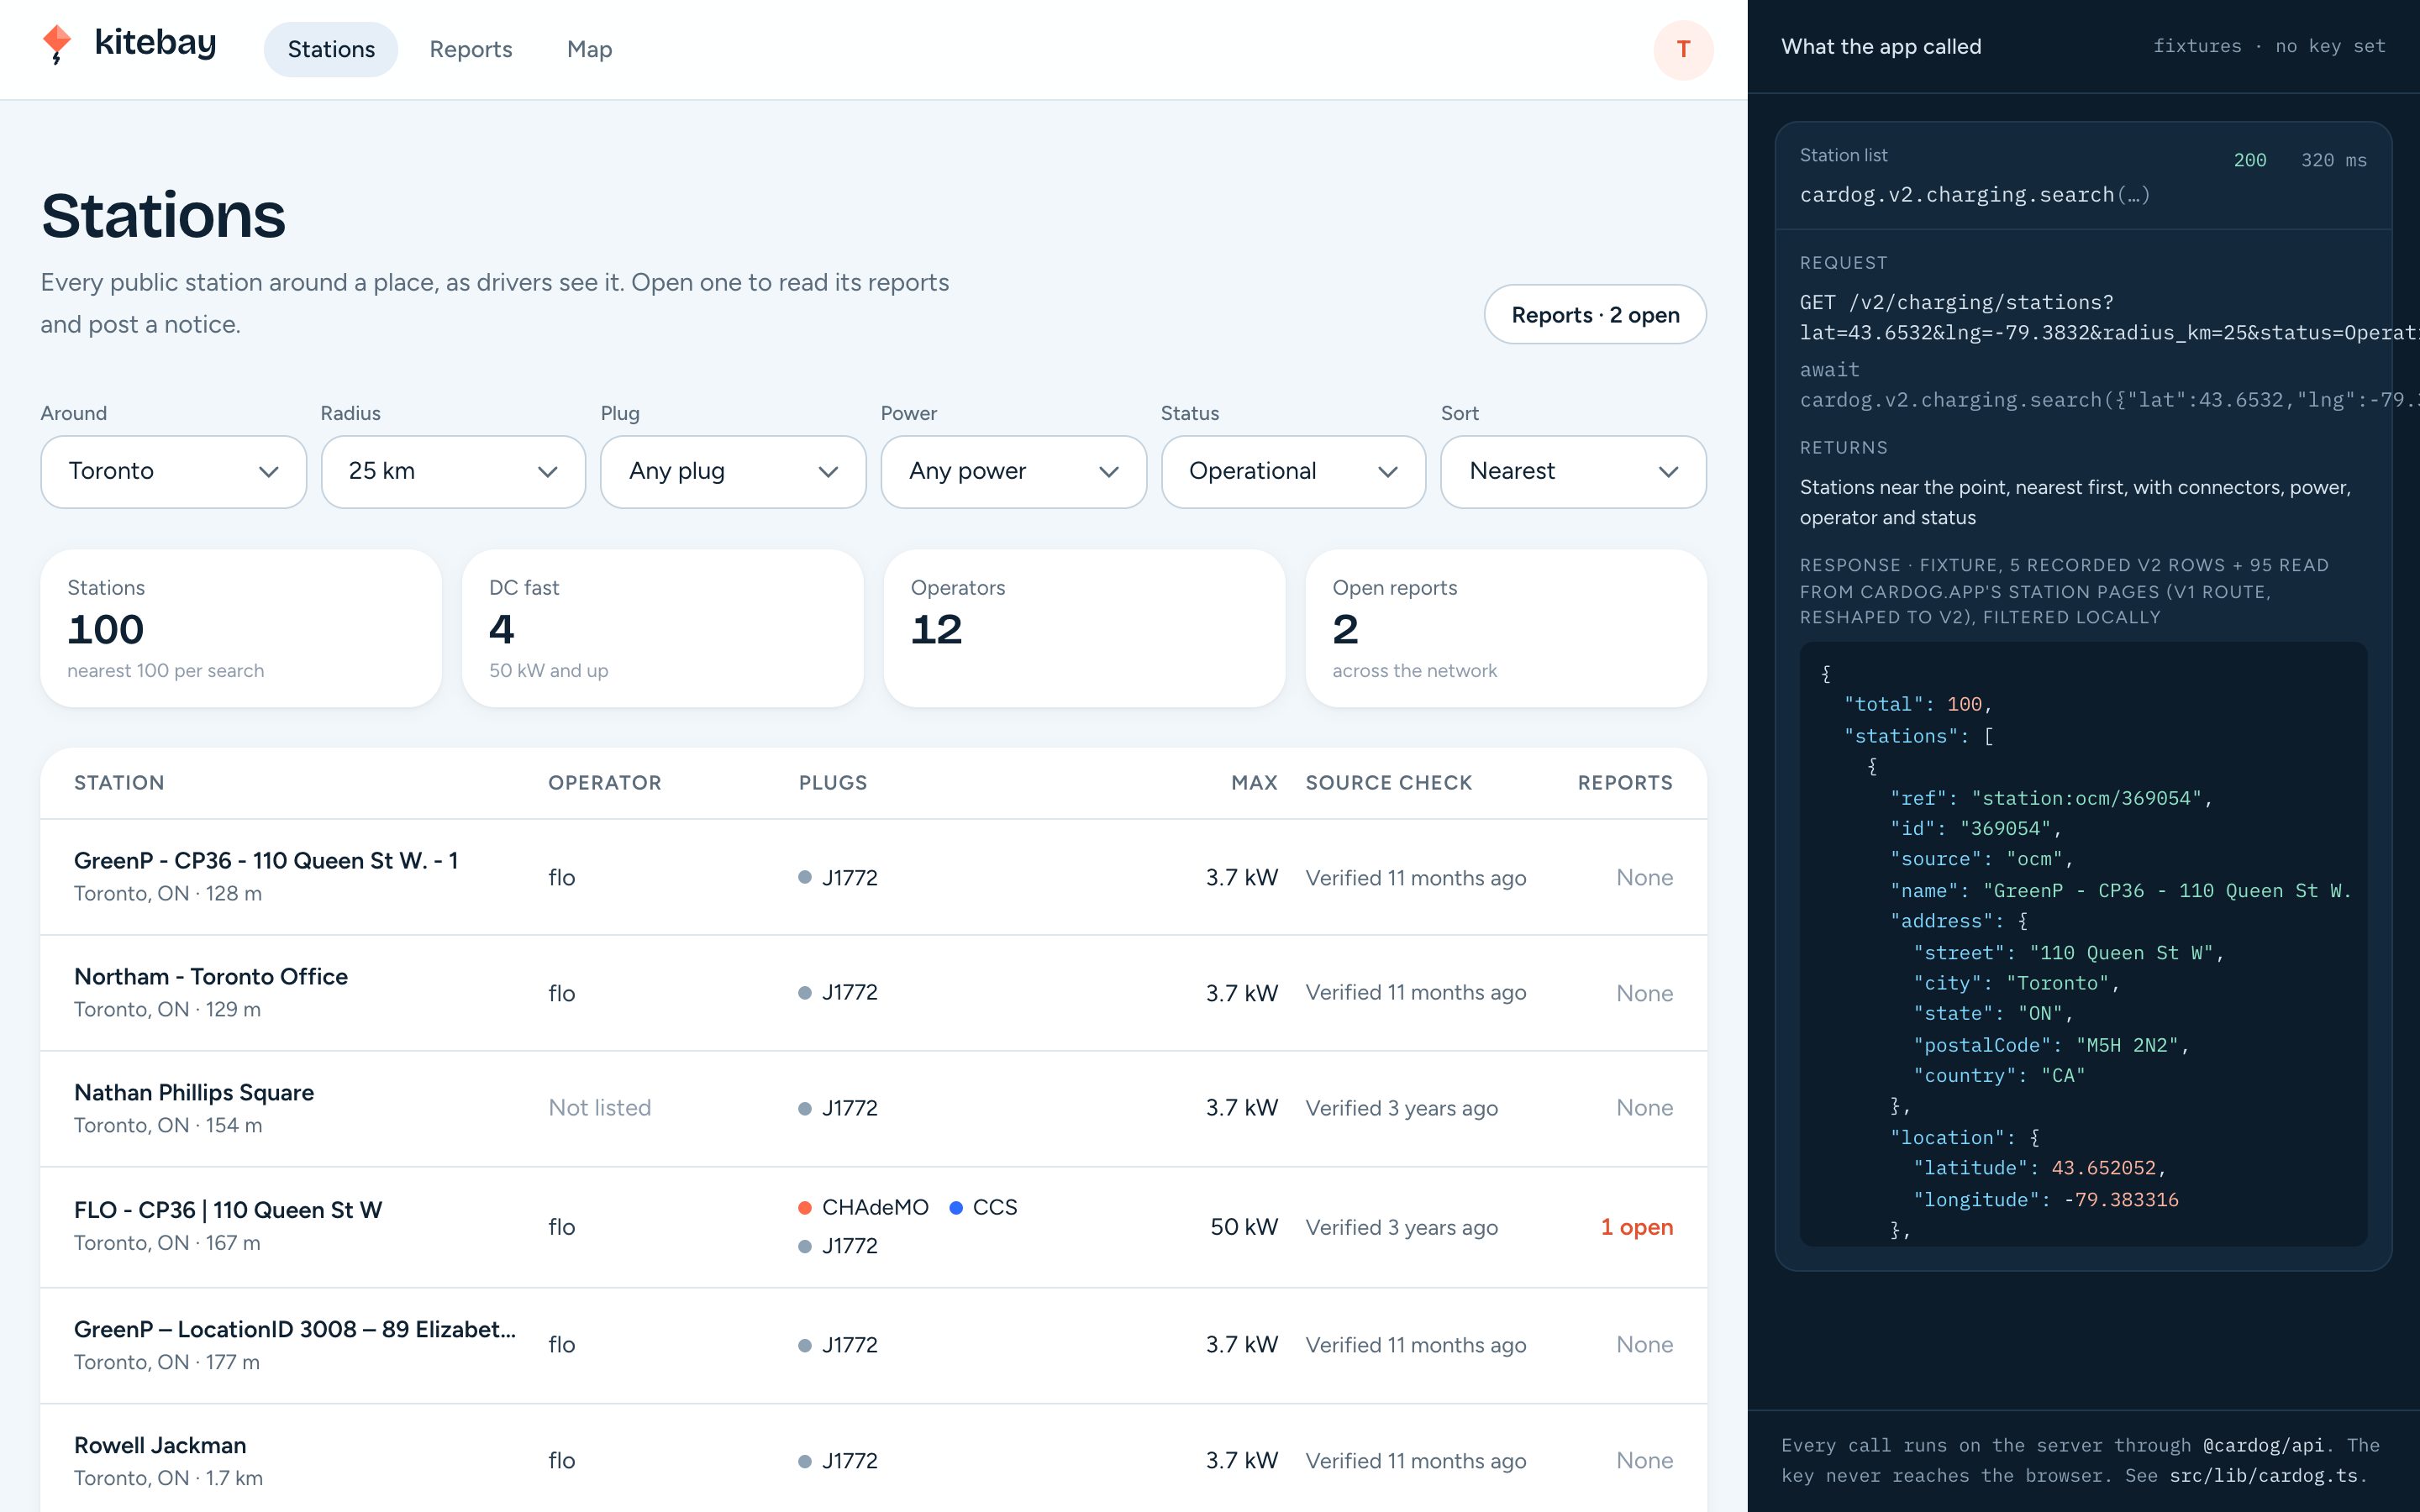The width and height of the screenshot is (2420, 1512).
Task: Click the REPORTS column header
Action: [x=1625, y=783]
